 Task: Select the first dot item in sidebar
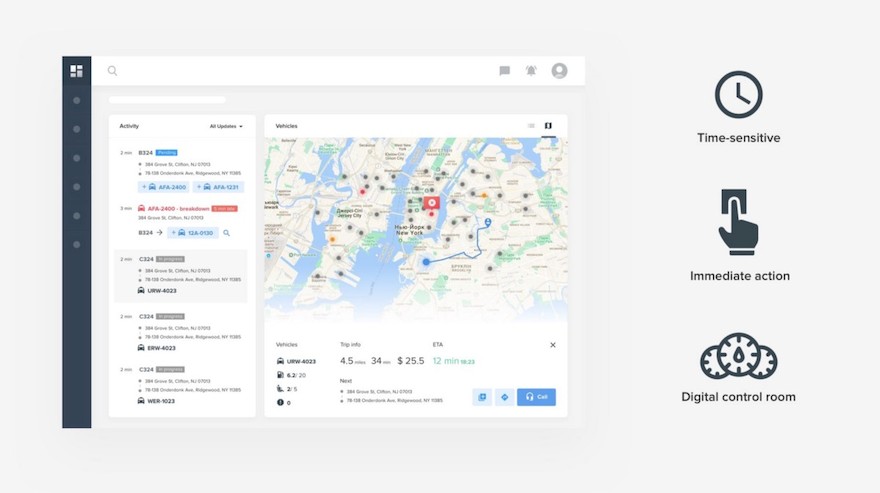coord(76,101)
